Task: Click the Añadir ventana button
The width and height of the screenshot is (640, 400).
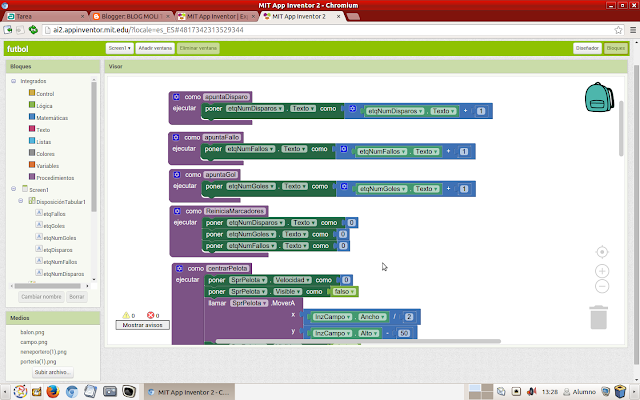Action: click(155, 48)
